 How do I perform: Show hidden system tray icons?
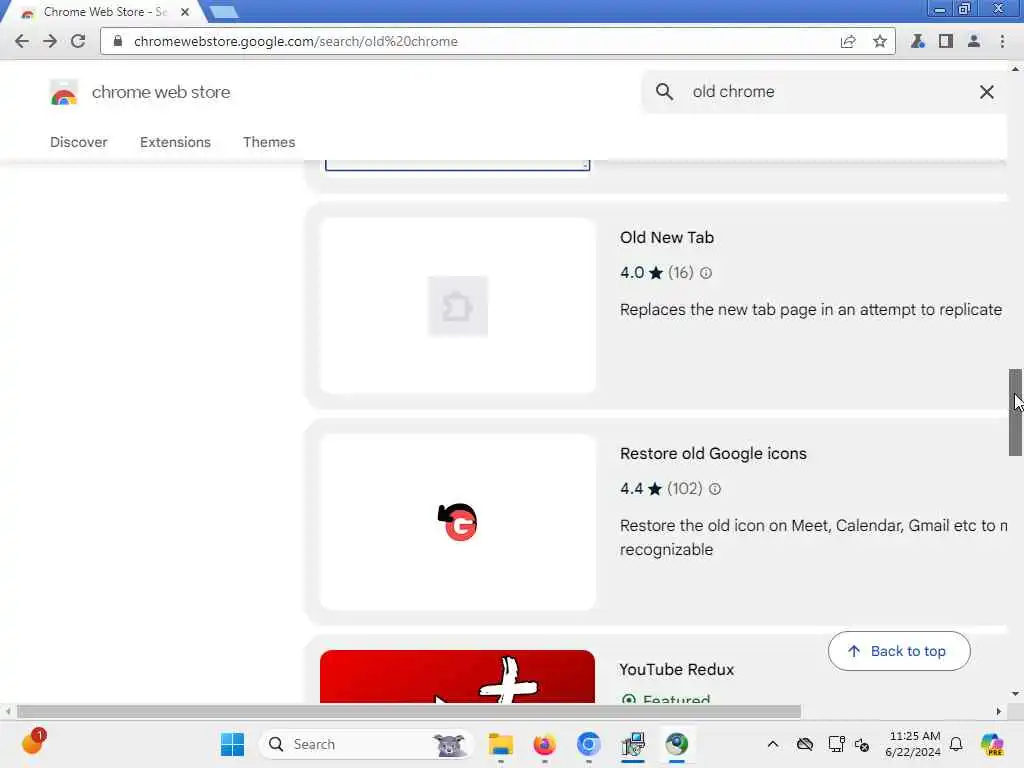[773, 744]
